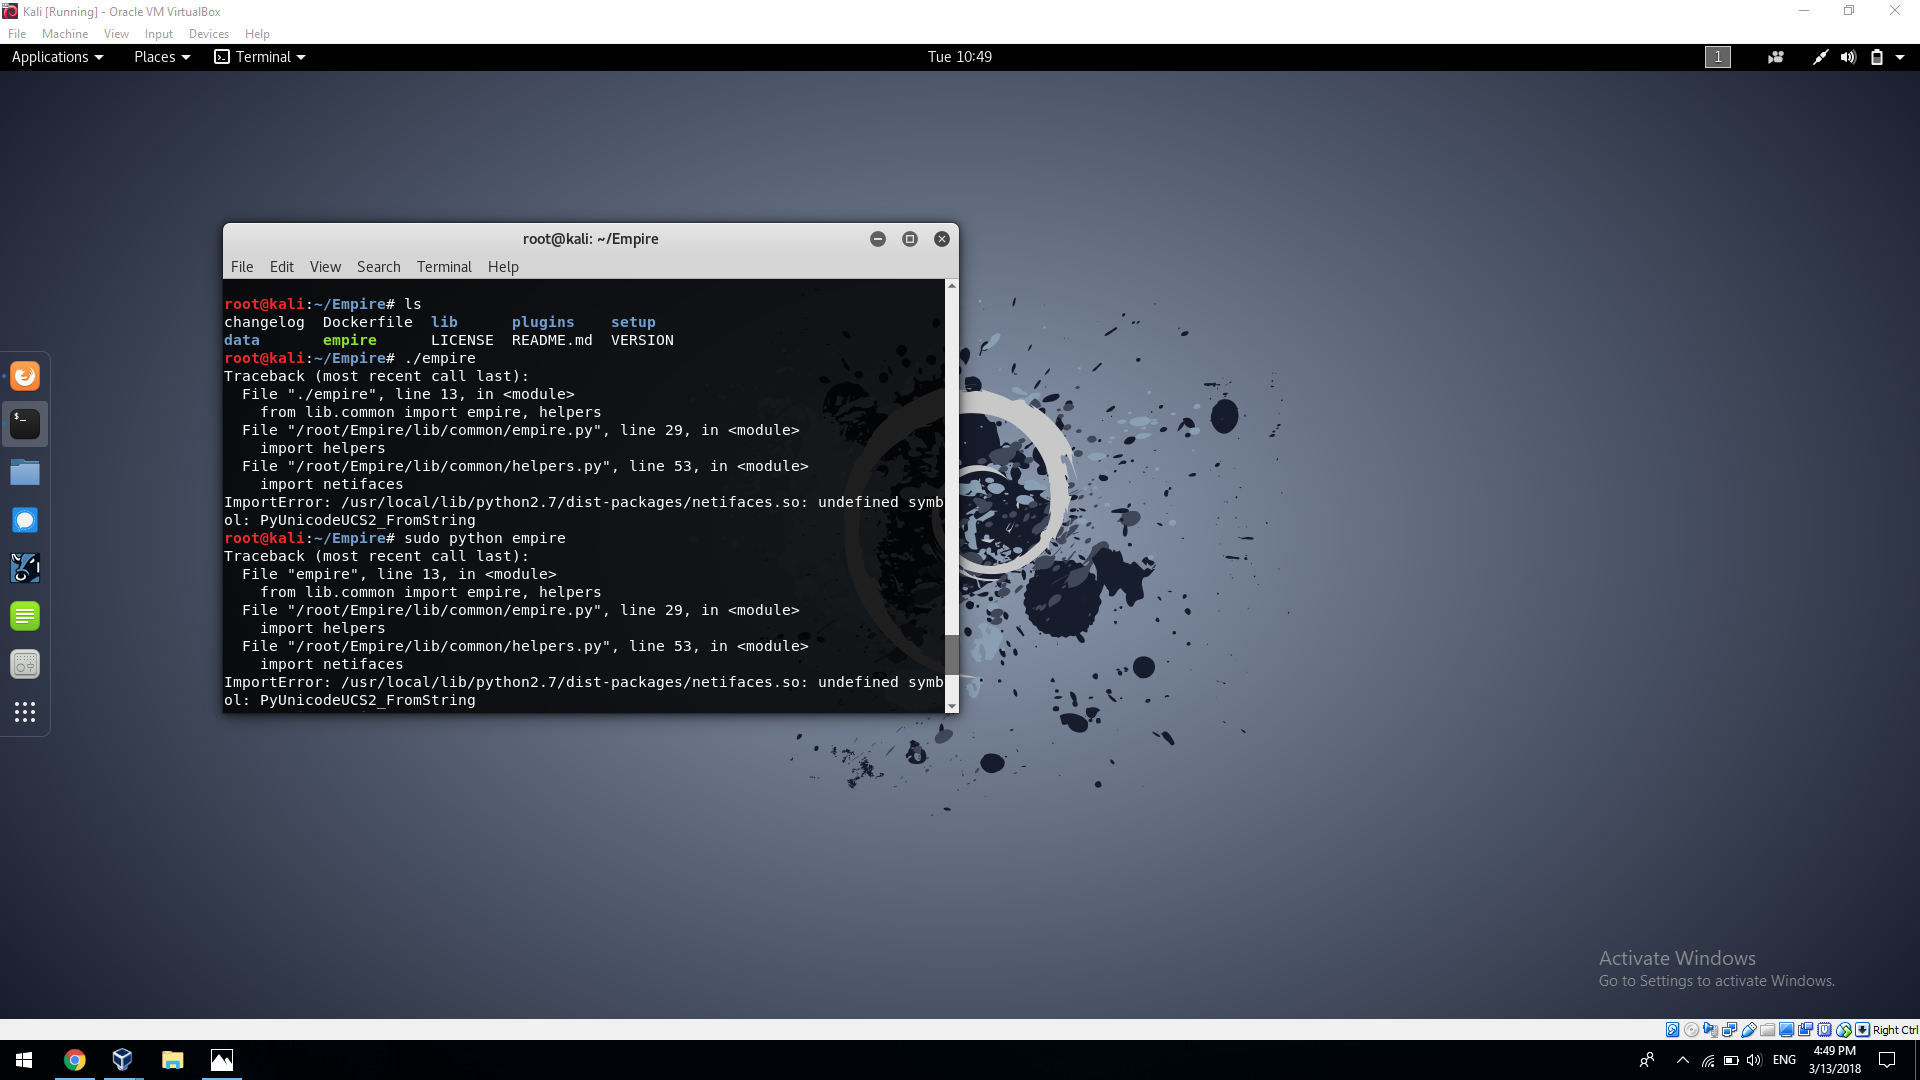Image resolution: width=1920 pixels, height=1080 pixels.
Task: Click the VirtualBox mouse integration status icon
Action: click(1843, 1030)
